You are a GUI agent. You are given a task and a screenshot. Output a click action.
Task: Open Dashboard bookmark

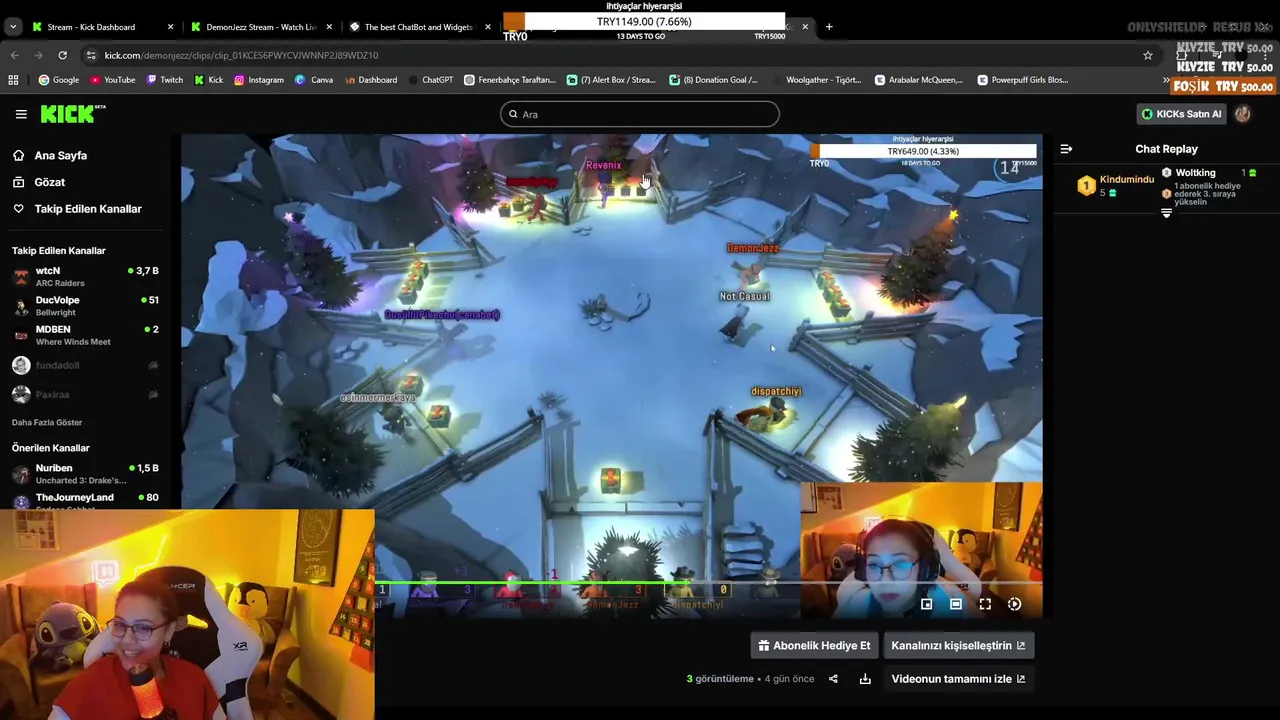click(370, 80)
